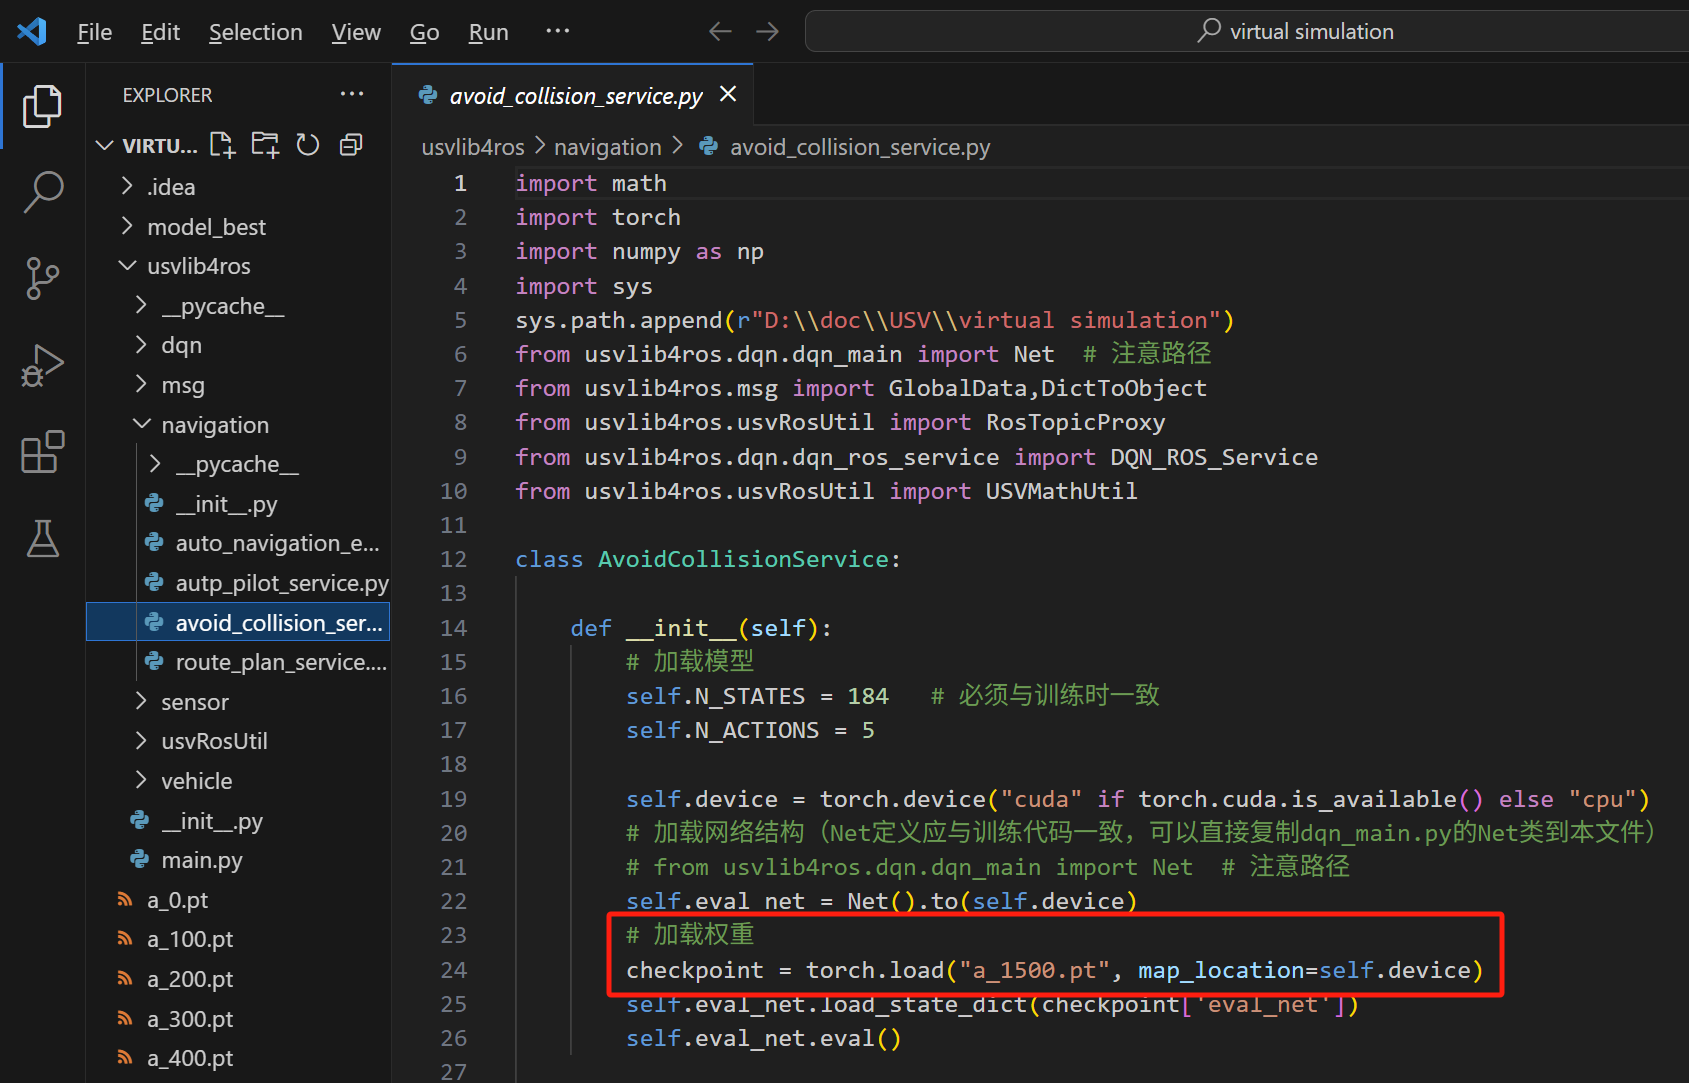Open the Run menu
The image size is (1689, 1083).
(x=488, y=32)
